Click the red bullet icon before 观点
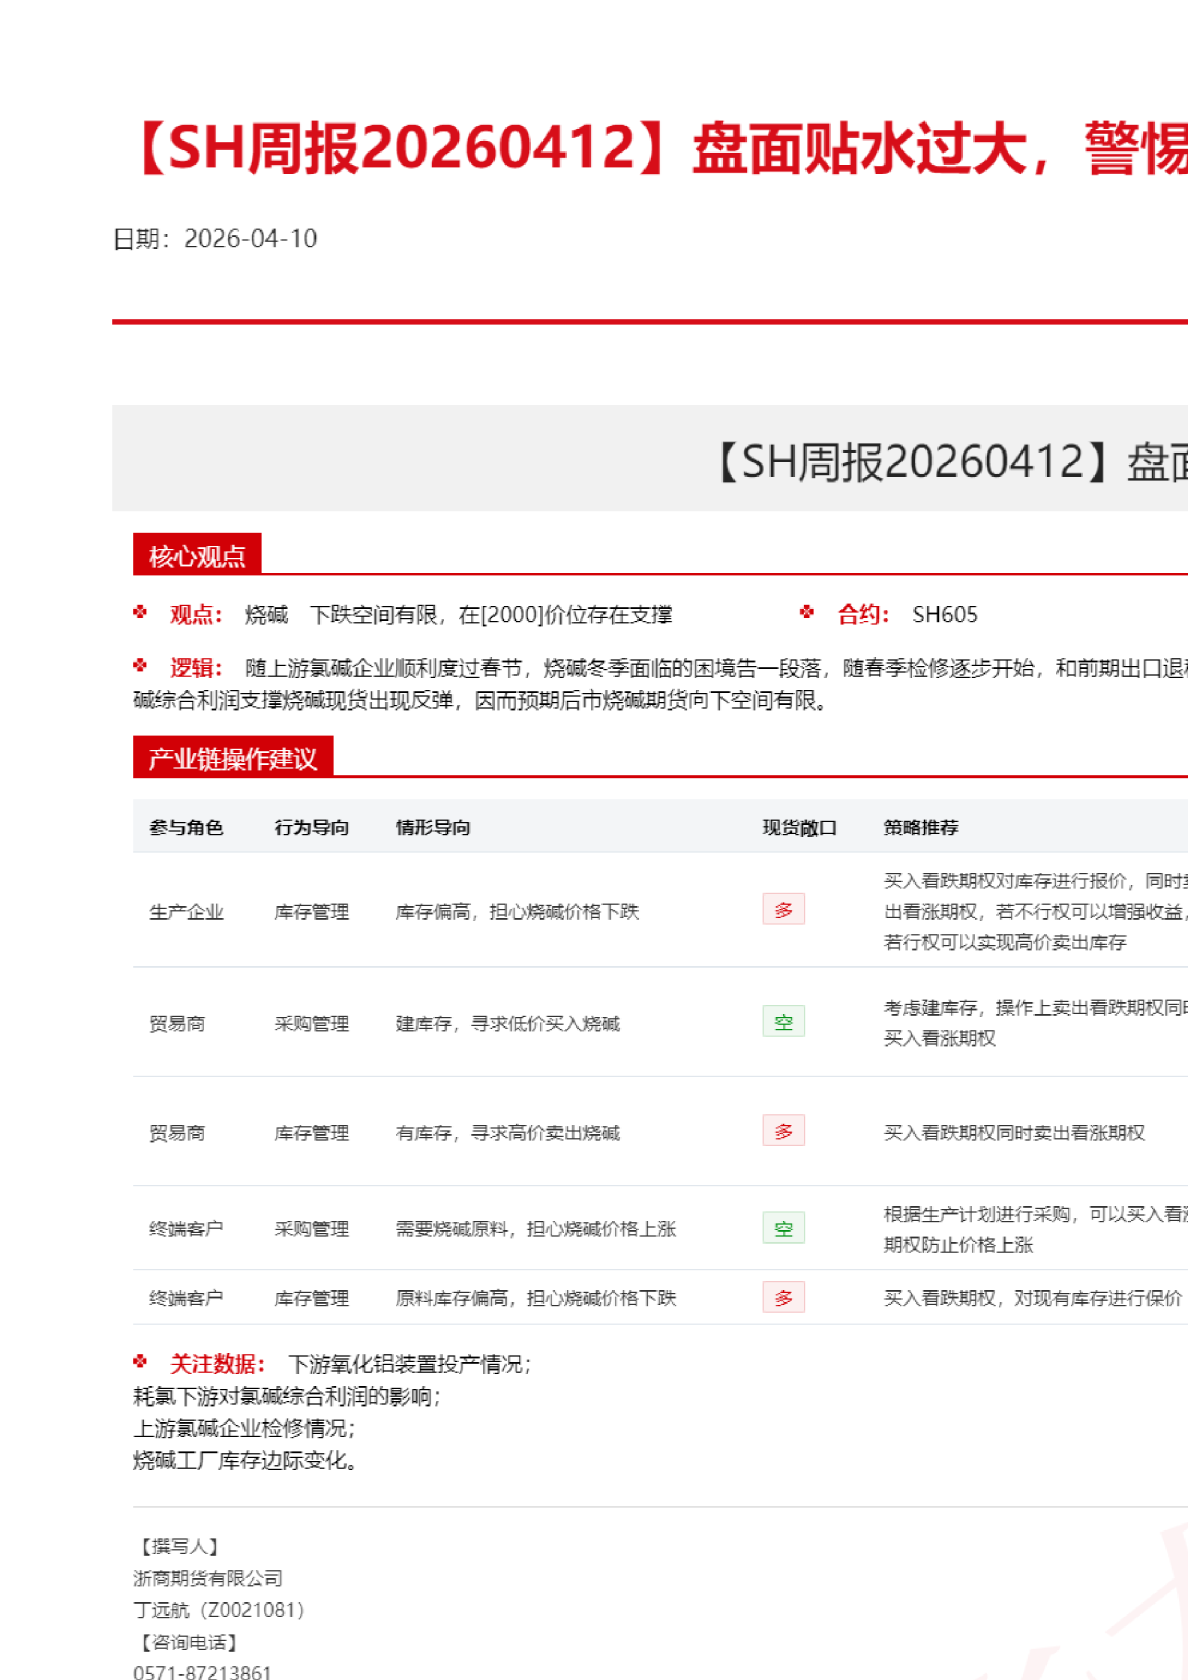Viewport: 1188px width, 1680px height. pyautogui.click(x=141, y=612)
